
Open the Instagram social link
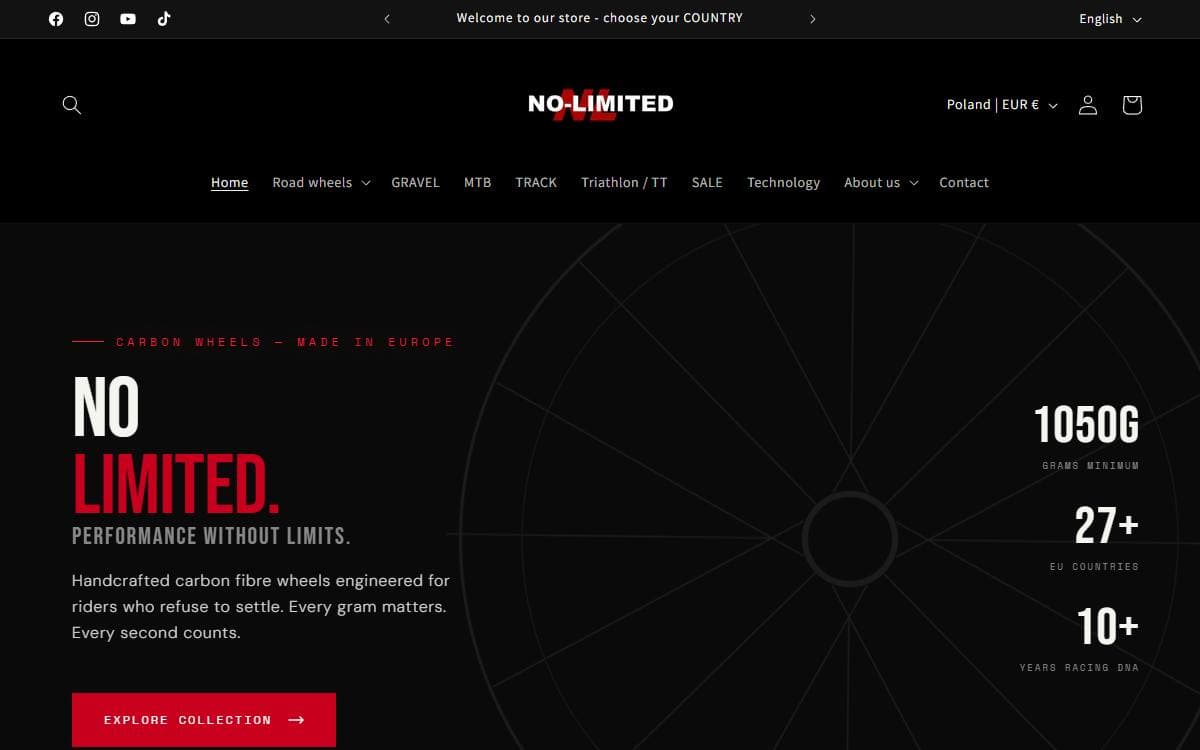[x=92, y=19]
